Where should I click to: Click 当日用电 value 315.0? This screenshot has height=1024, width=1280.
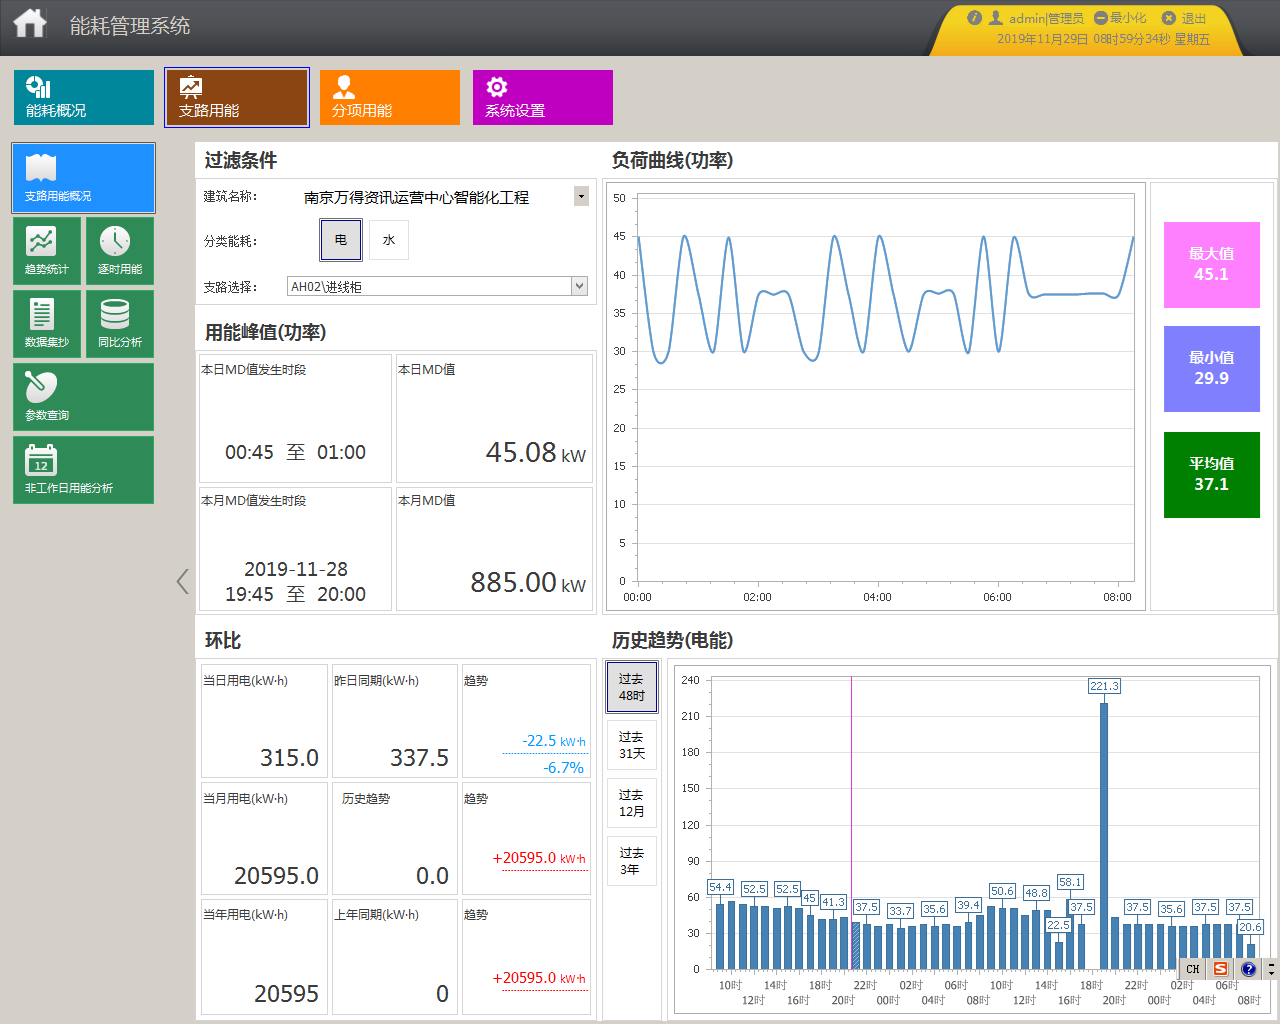click(x=289, y=758)
